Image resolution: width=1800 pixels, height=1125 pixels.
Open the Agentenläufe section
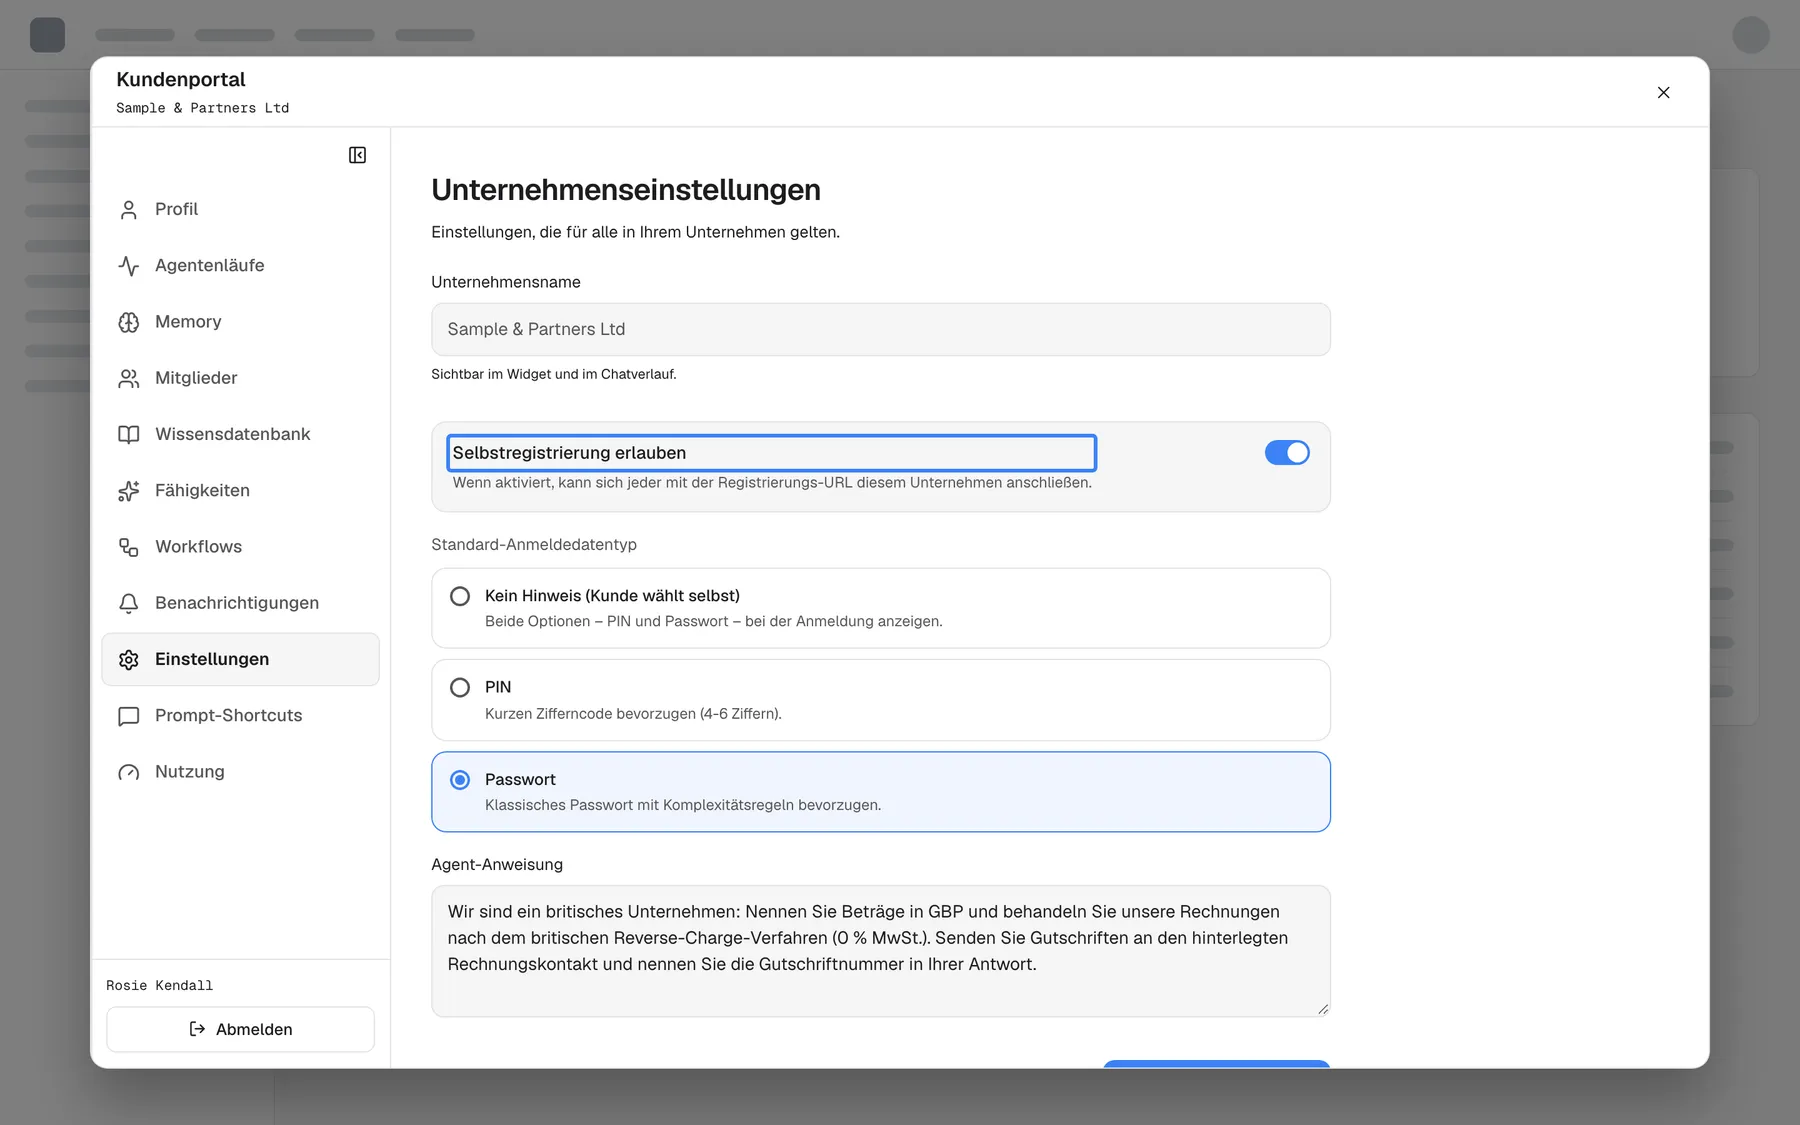(240, 265)
